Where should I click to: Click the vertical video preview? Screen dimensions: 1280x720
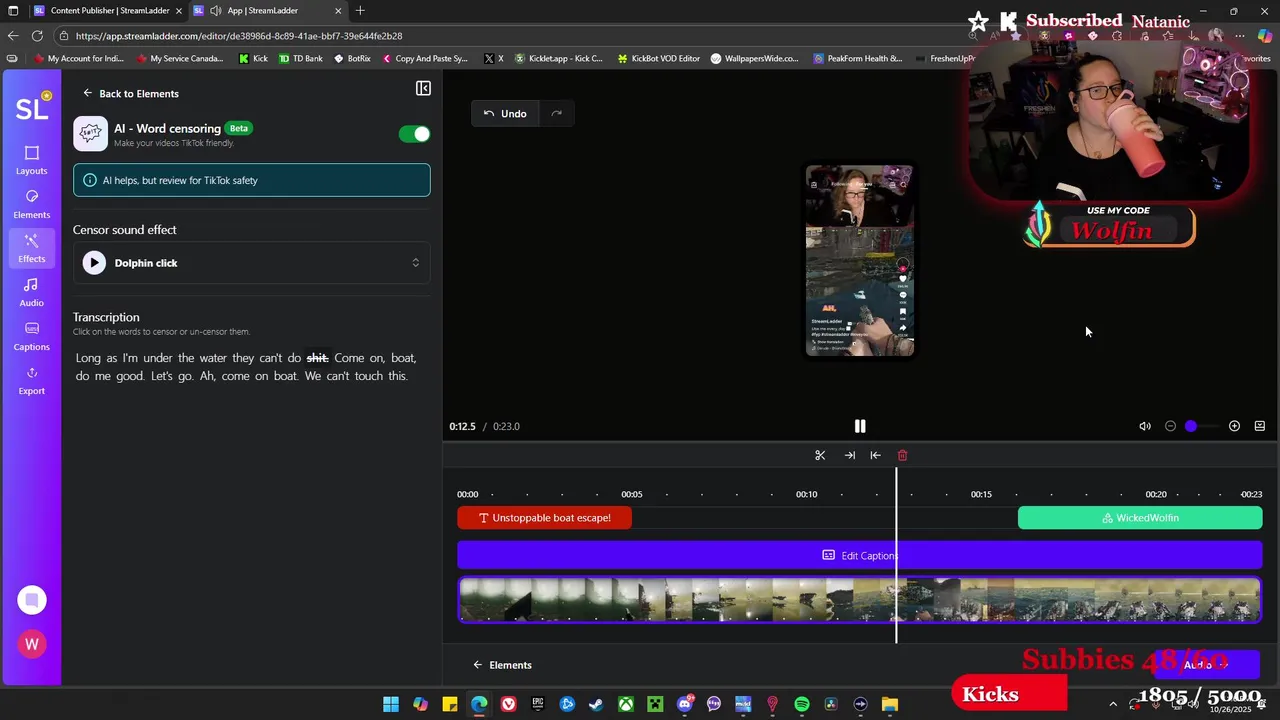[x=859, y=260]
